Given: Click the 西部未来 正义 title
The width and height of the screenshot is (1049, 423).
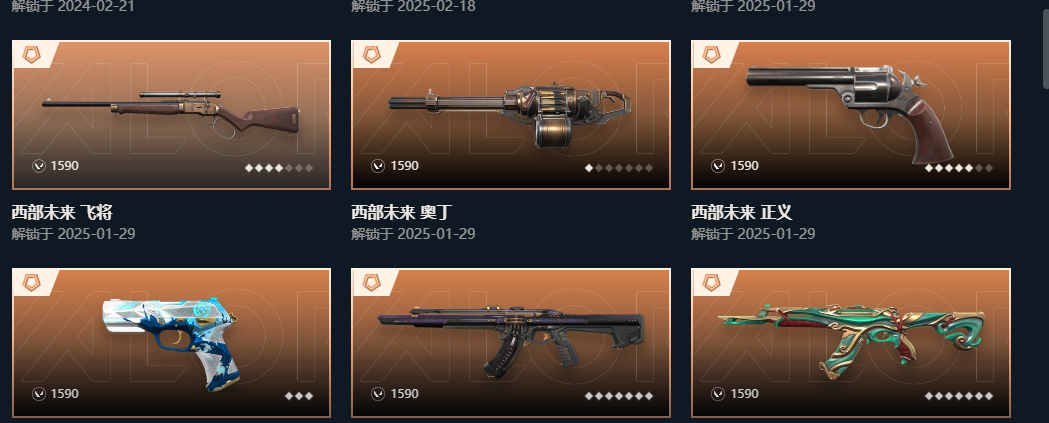Looking at the screenshot, I should tap(742, 213).
